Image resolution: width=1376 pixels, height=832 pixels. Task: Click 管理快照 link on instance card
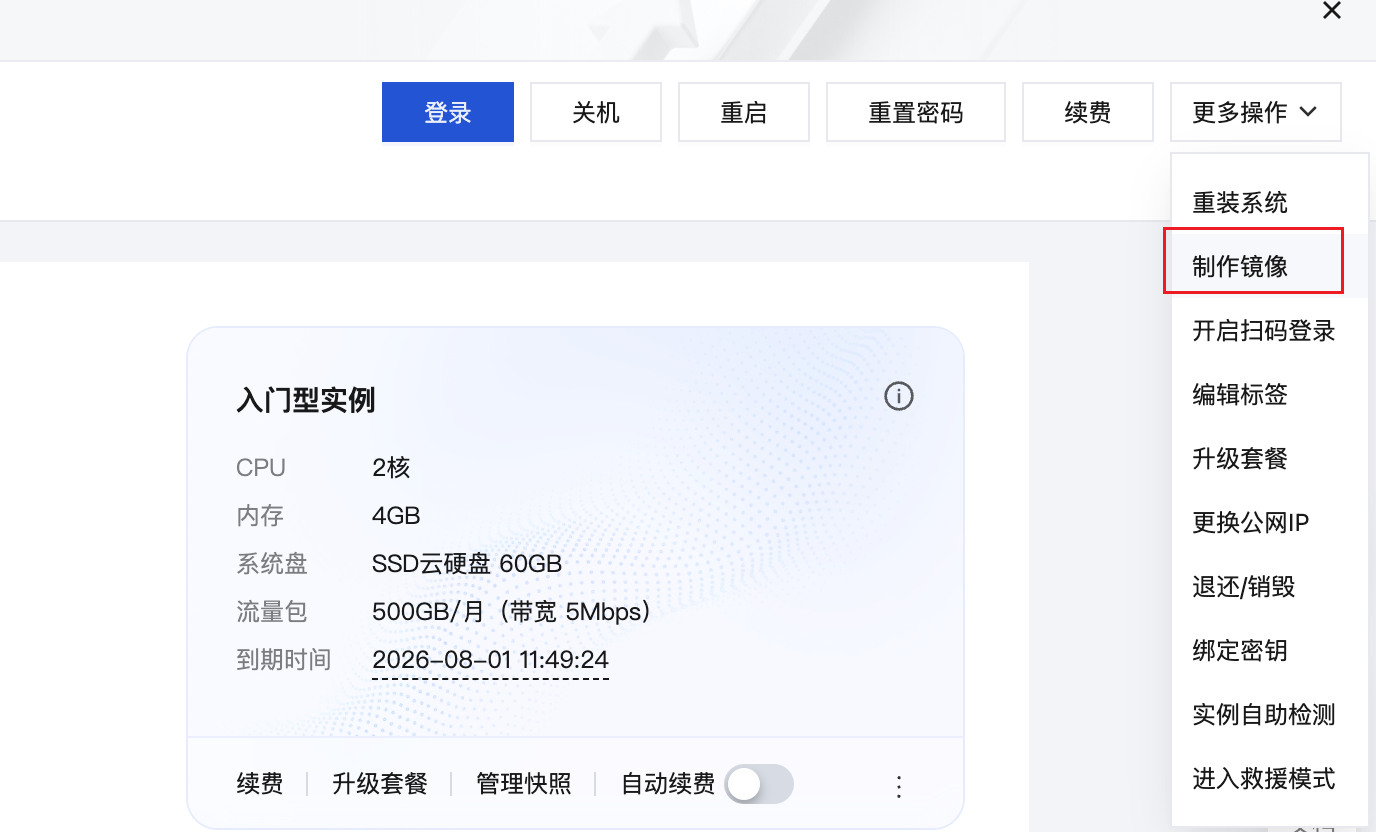coord(524,784)
